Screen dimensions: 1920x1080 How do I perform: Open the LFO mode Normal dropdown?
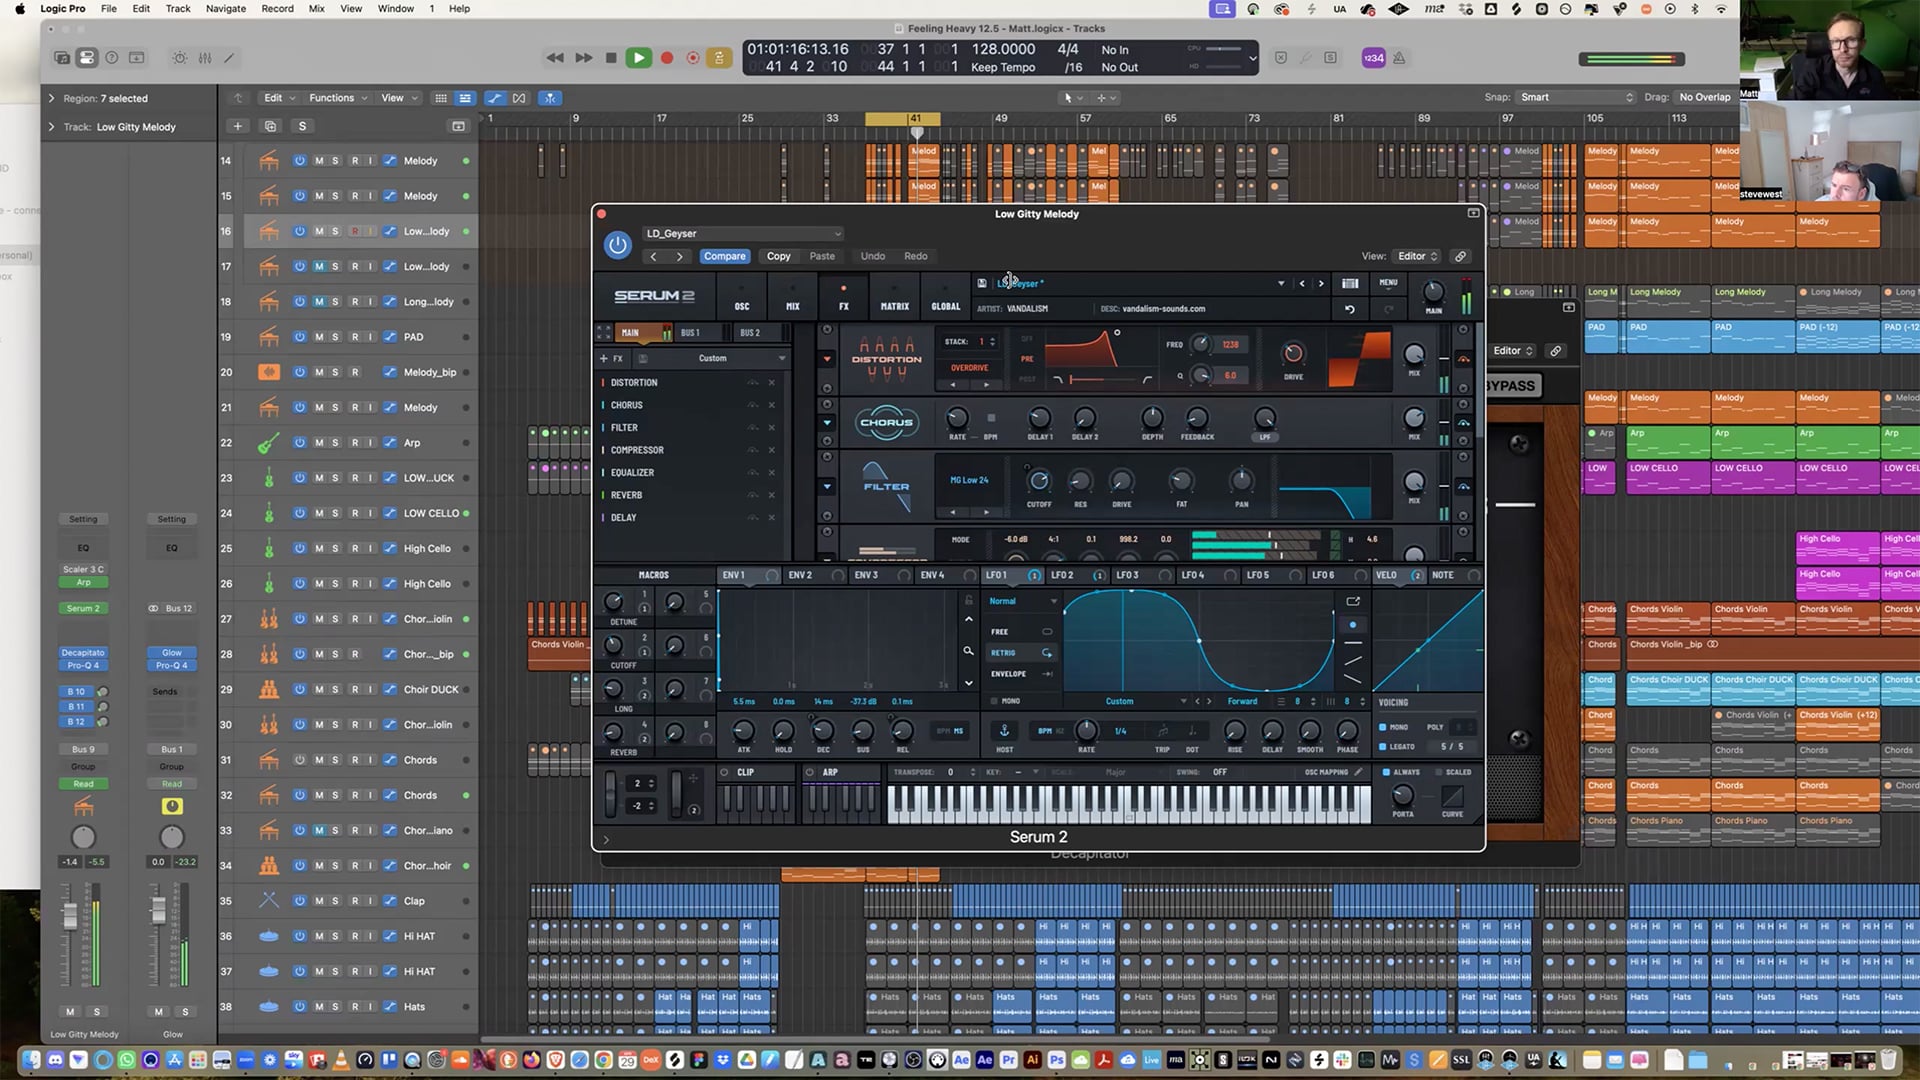coord(1023,601)
